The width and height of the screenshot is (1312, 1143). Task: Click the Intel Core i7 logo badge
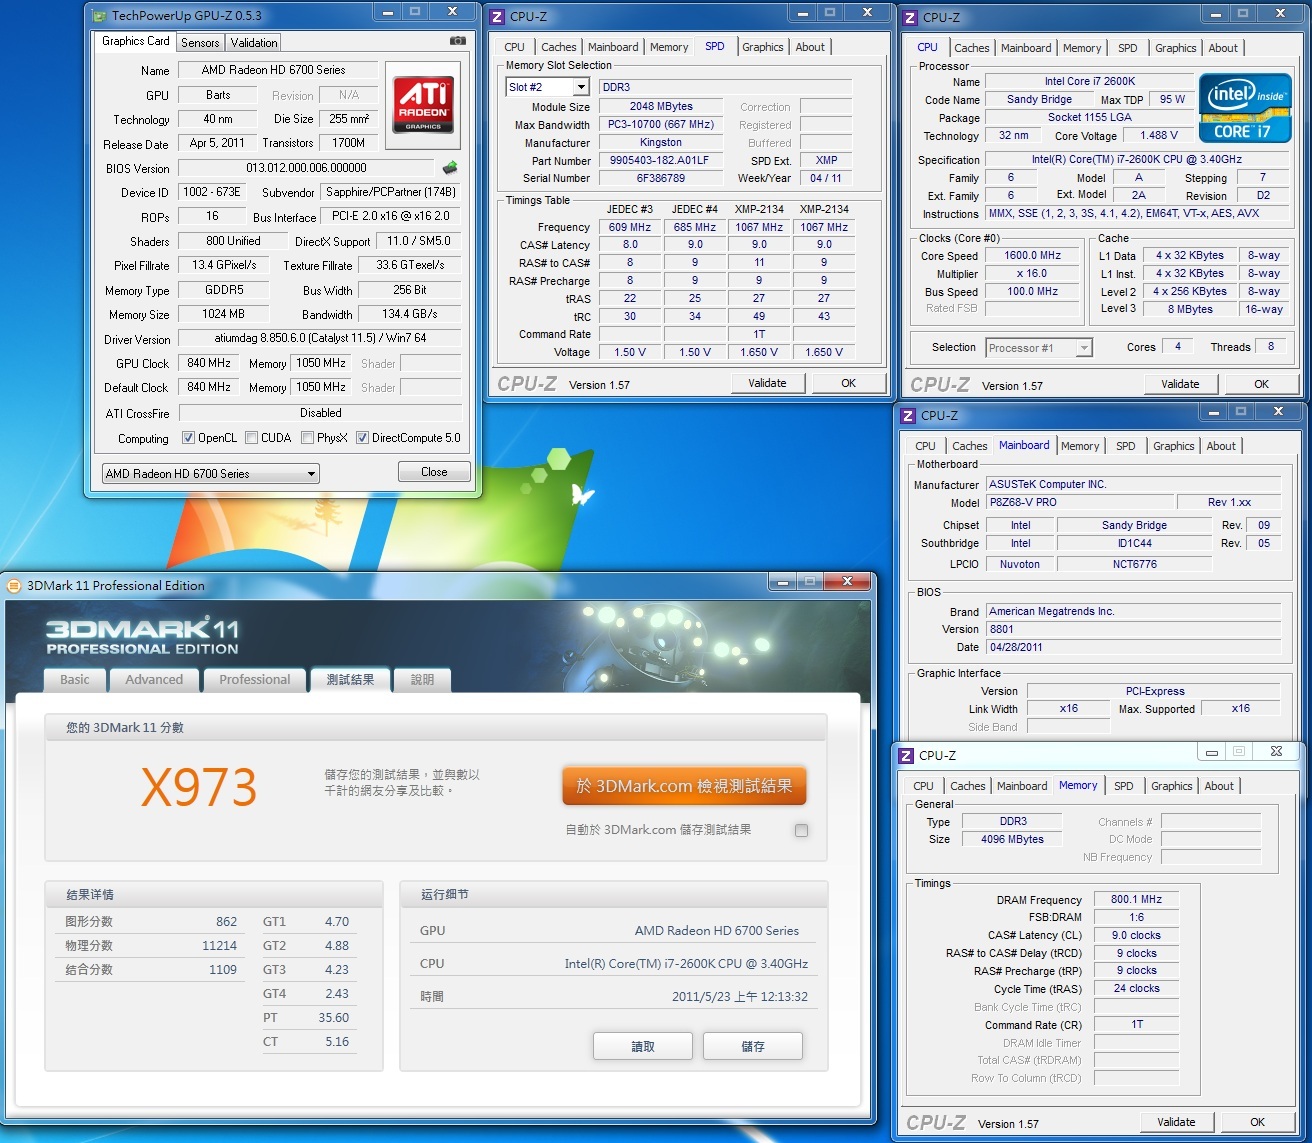tap(1244, 108)
